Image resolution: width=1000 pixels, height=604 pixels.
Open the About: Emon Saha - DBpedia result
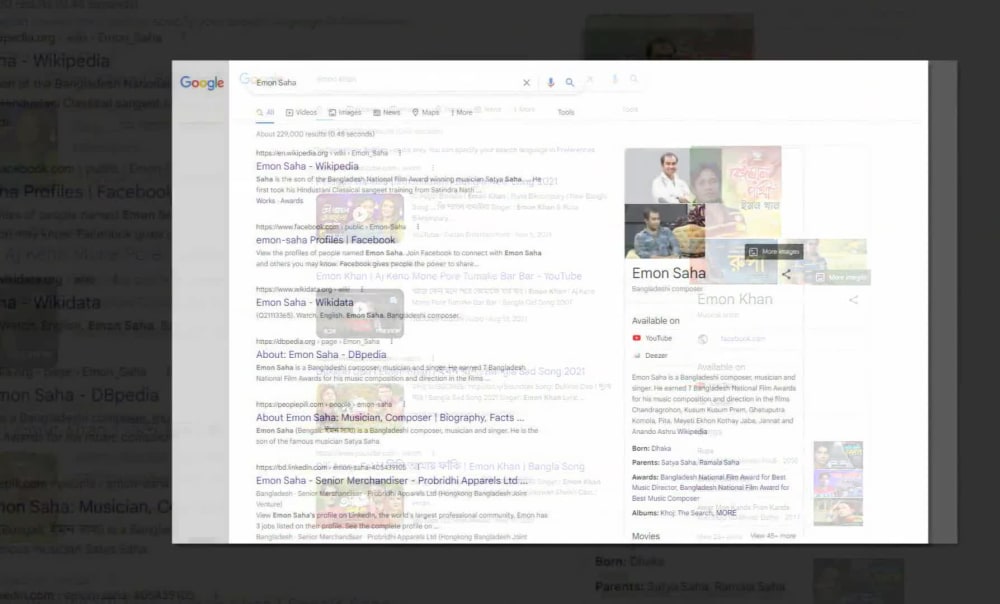pos(321,355)
